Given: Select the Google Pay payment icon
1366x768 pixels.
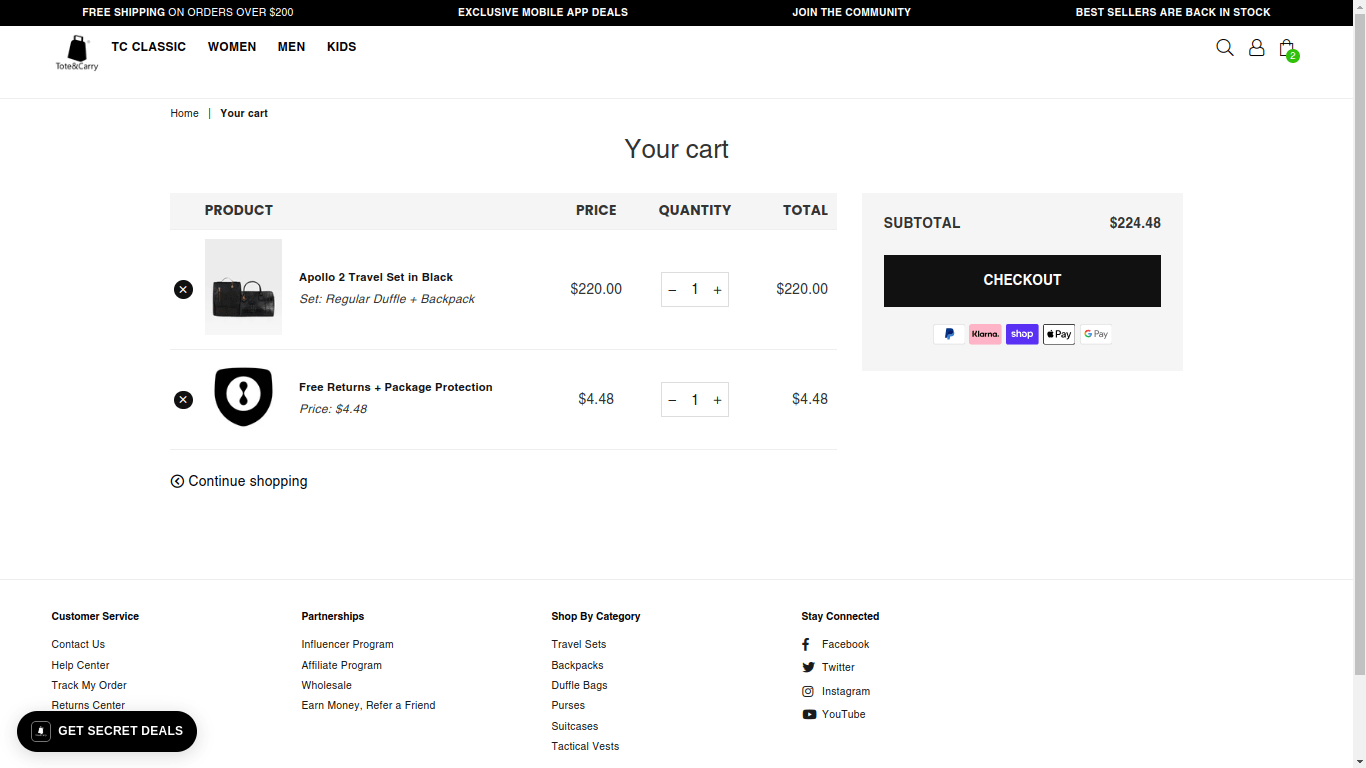Looking at the screenshot, I should [x=1096, y=334].
